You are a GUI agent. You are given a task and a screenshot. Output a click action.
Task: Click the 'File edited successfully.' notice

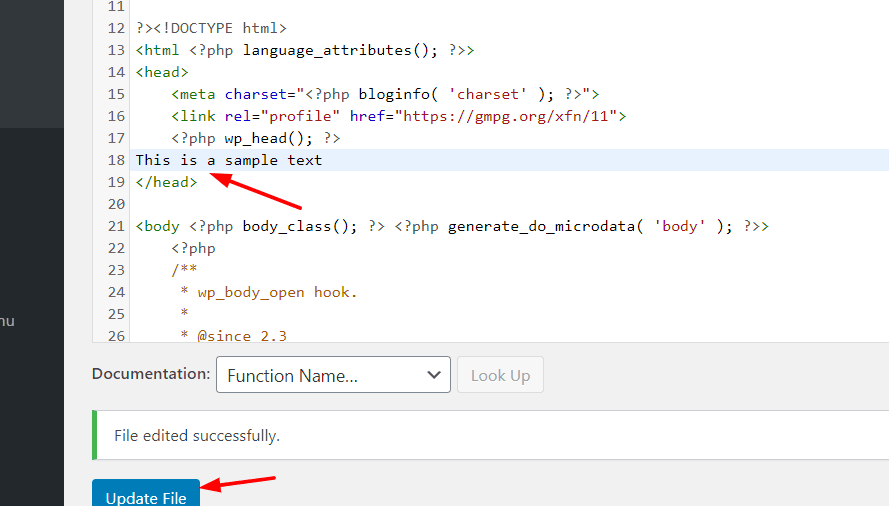pos(197,436)
